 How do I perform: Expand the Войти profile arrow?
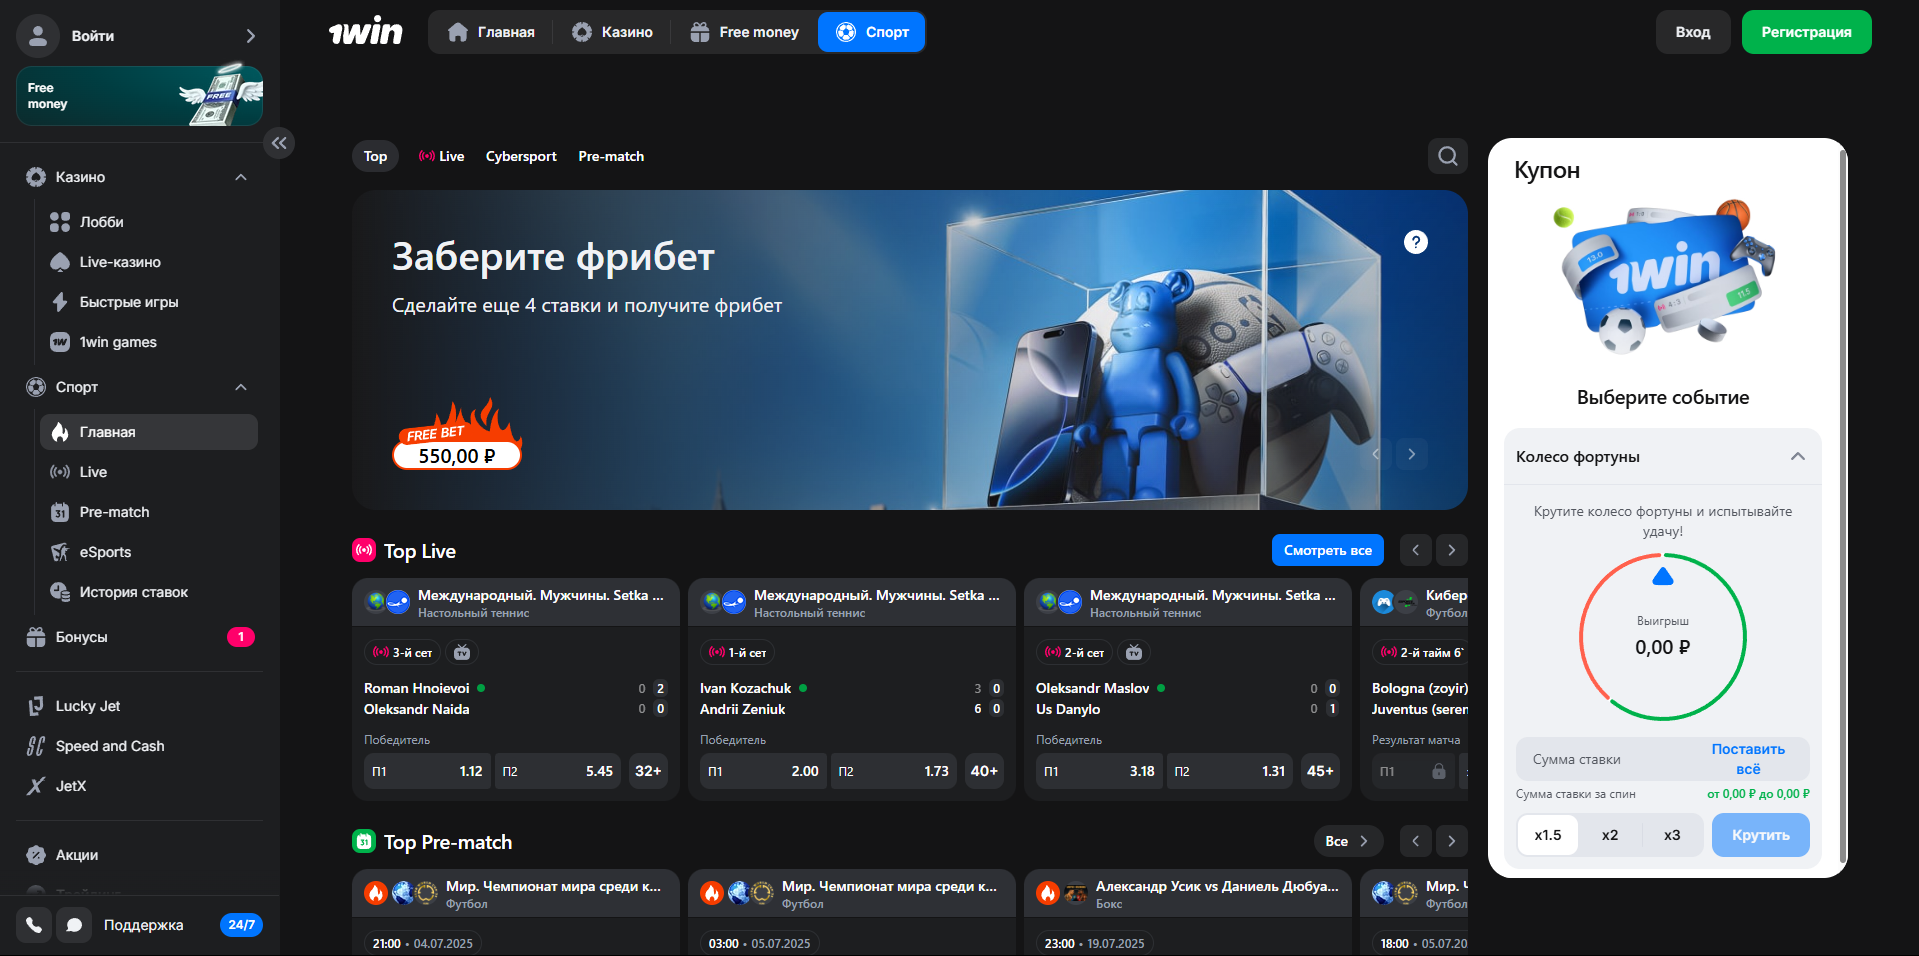(250, 36)
